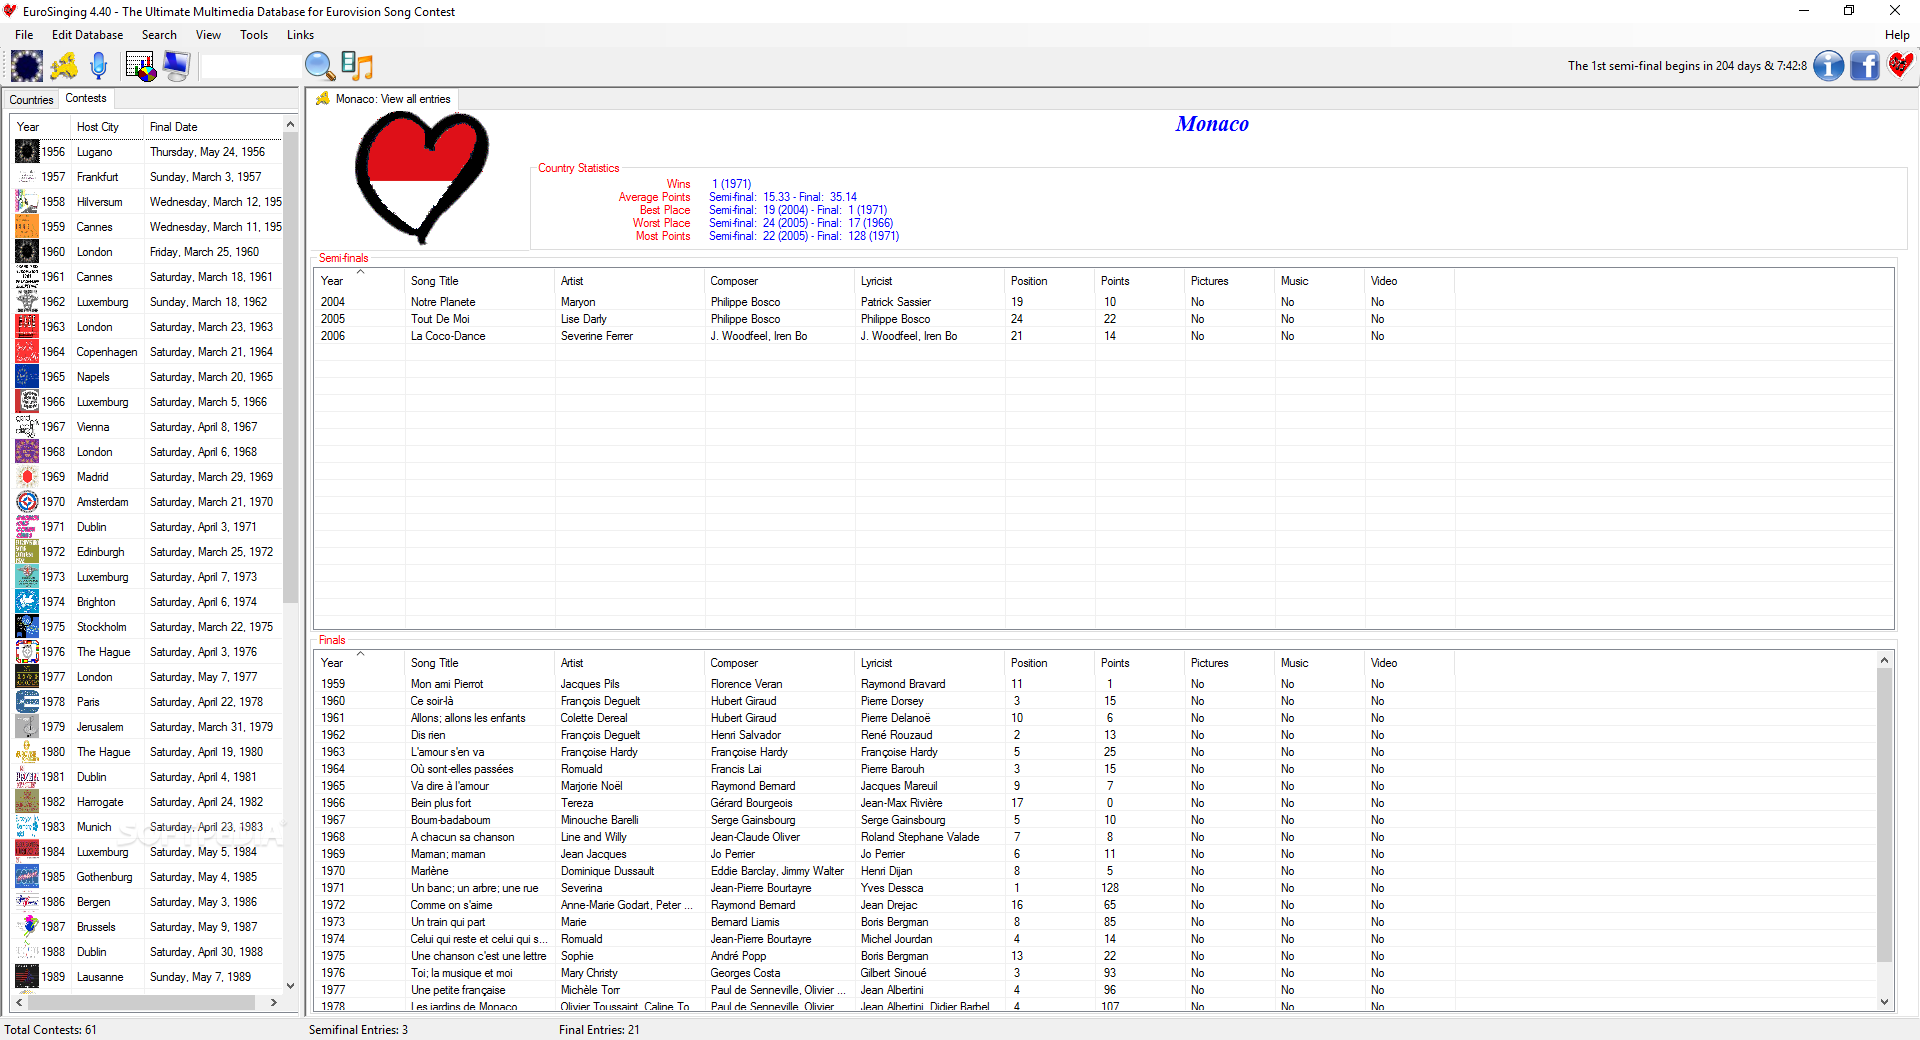Image resolution: width=1920 pixels, height=1040 pixels.
Task: Click the Final Date column header
Action: (213, 127)
